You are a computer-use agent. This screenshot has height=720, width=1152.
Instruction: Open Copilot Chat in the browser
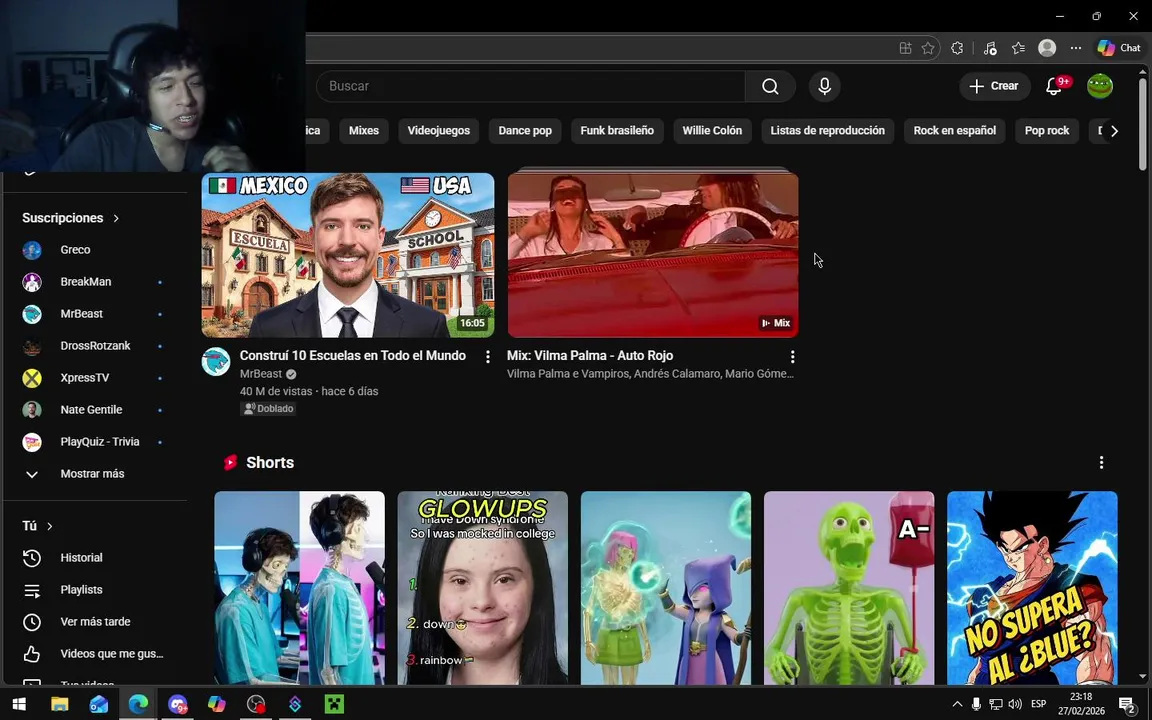coord(1118,48)
